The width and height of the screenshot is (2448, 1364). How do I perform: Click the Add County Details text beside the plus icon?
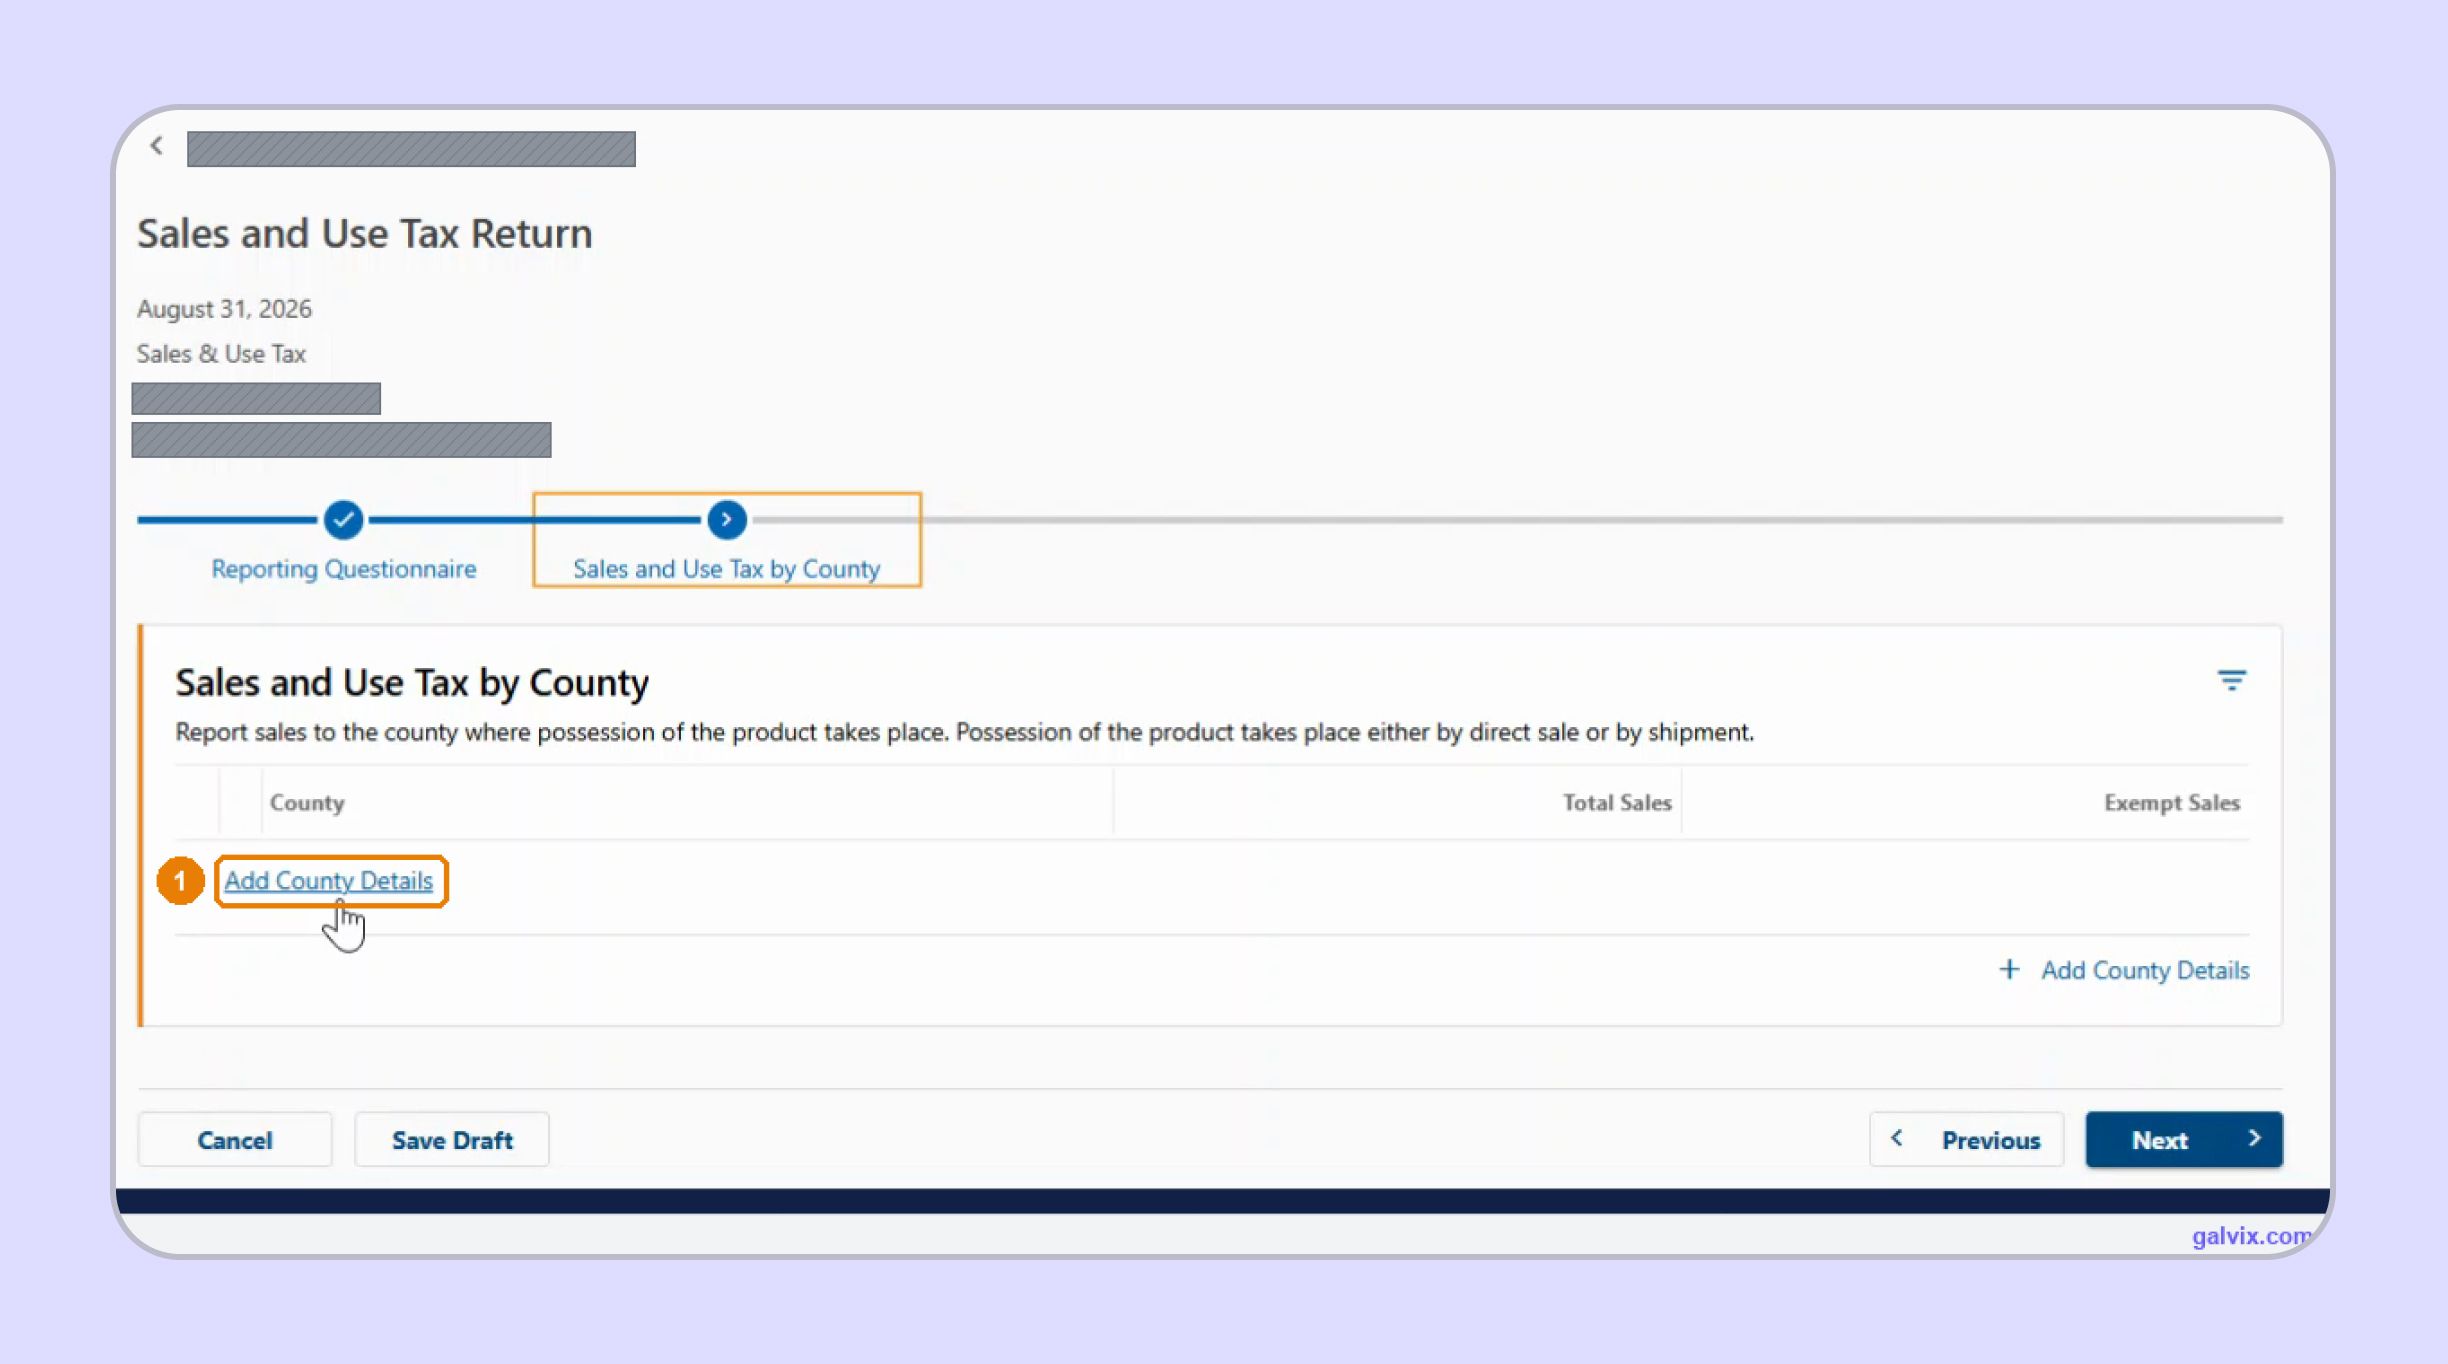pyautogui.click(x=2145, y=970)
